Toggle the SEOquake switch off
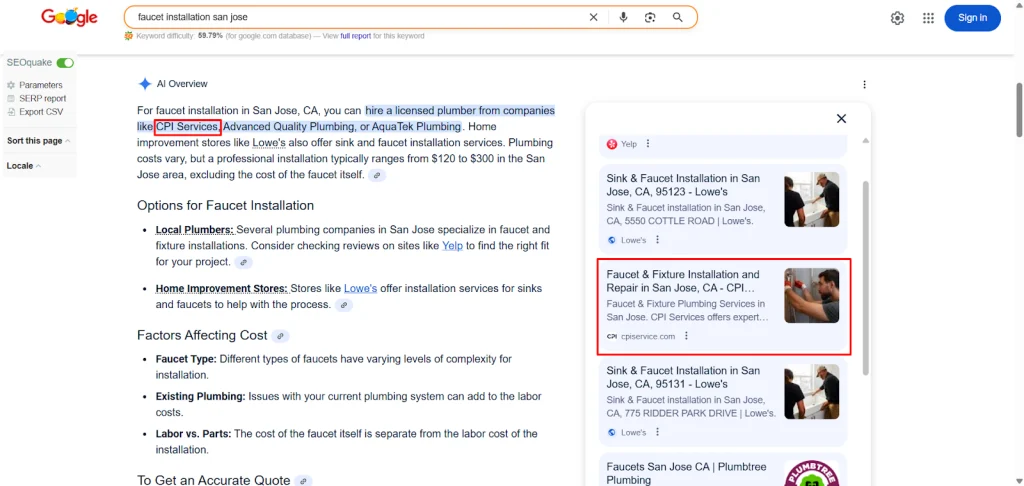The image size is (1024, 486). tap(65, 63)
